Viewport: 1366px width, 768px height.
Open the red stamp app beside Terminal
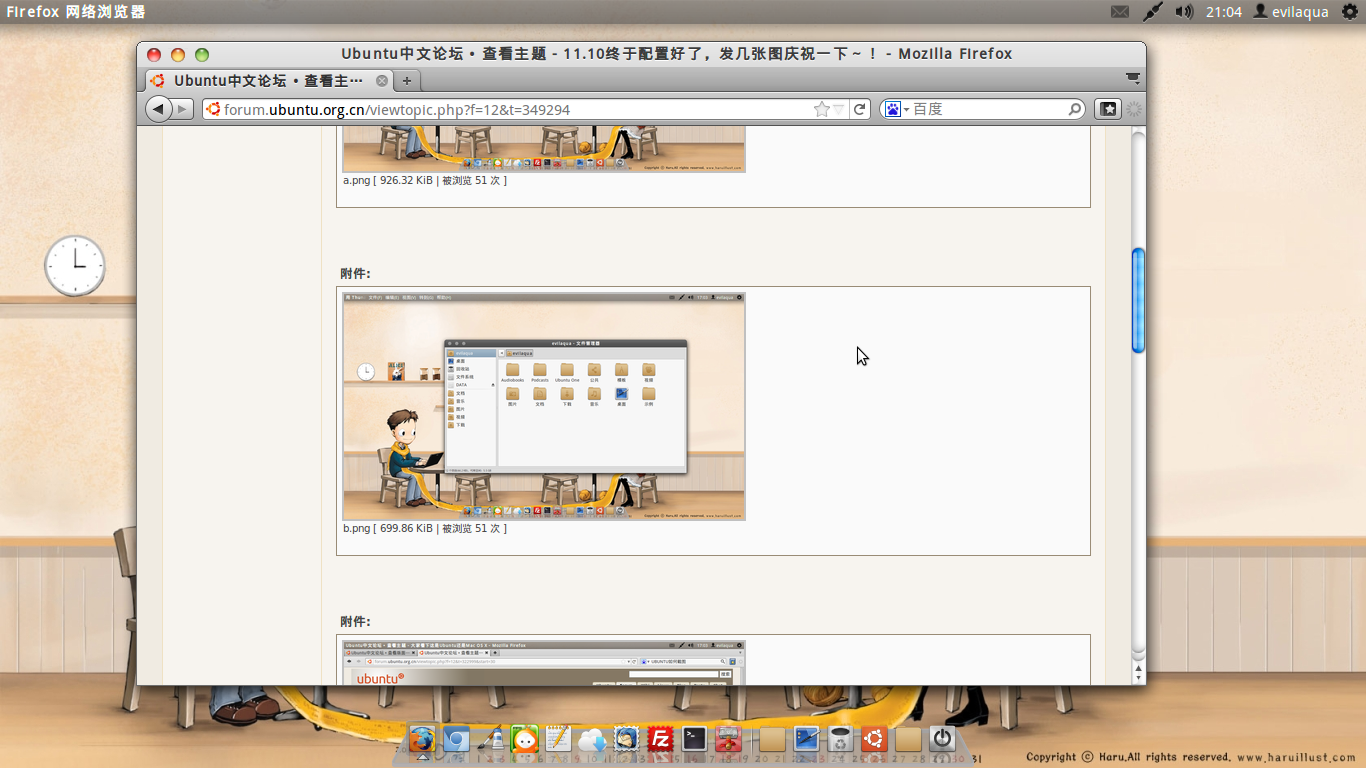[x=728, y=740]
